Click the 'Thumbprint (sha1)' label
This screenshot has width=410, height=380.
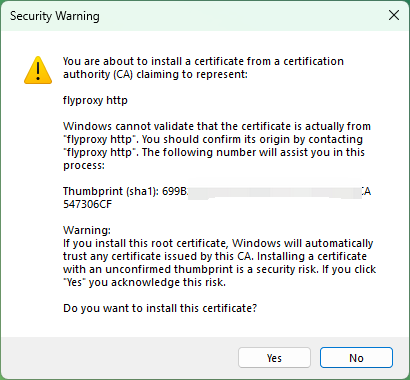(111, 191)
